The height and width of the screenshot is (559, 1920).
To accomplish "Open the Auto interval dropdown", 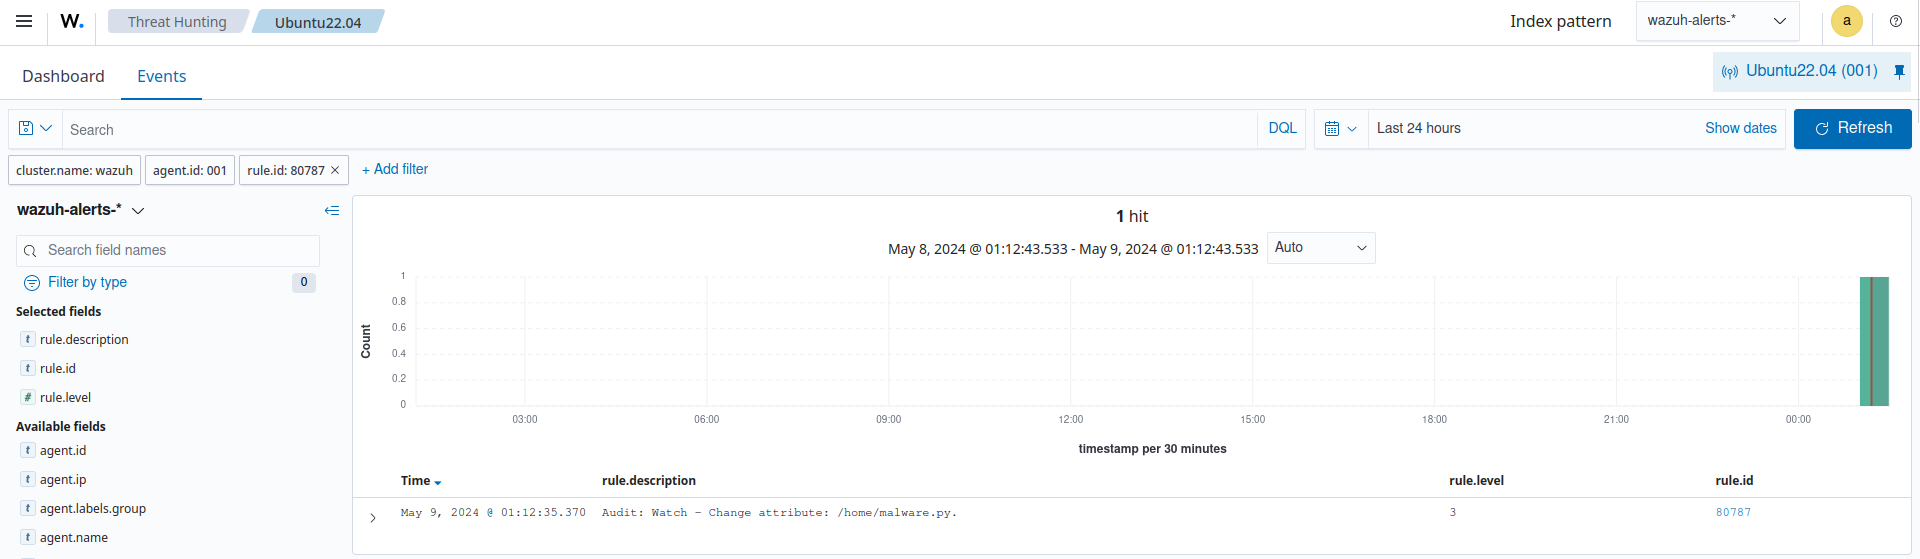I will 1320,248.
